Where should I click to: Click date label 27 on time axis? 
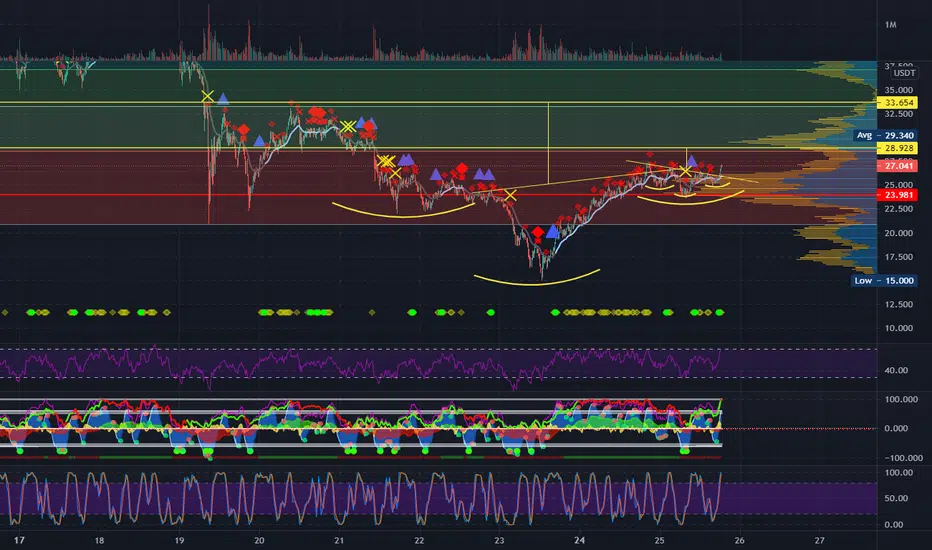click(x=820, y=540)
